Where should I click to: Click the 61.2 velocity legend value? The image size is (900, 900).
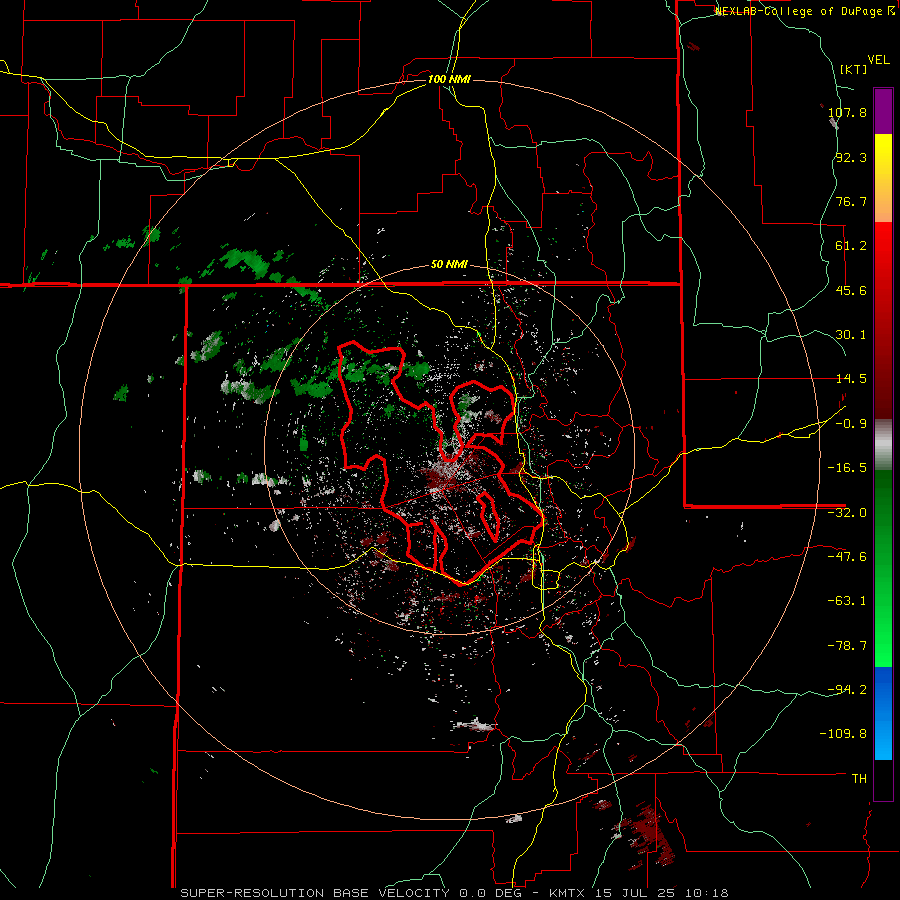851,246
